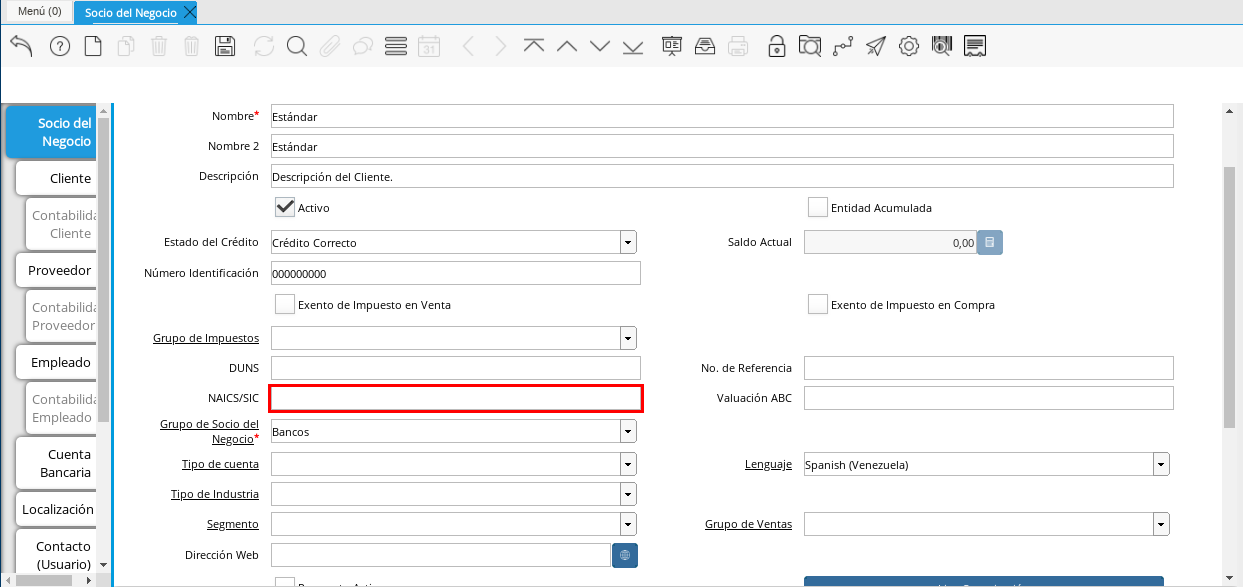The height and width of the screenshot is (587, 1243).
Task: Uncheck the Activo checkbox
Action: pyautogui.click(x=285, y=207)
